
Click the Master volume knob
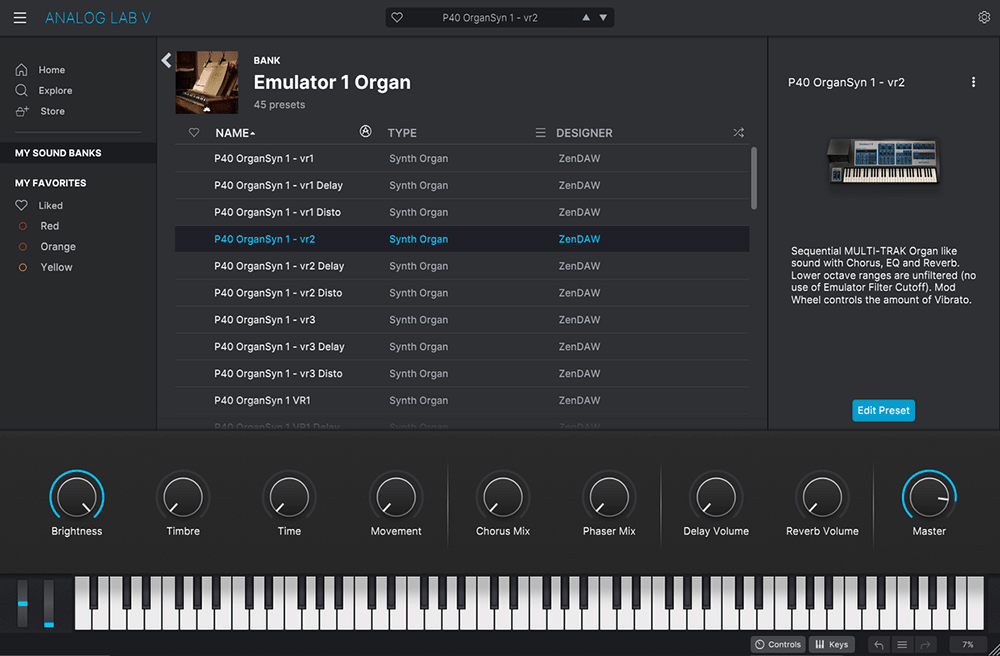pyautogui.click(x=929, y=497)
